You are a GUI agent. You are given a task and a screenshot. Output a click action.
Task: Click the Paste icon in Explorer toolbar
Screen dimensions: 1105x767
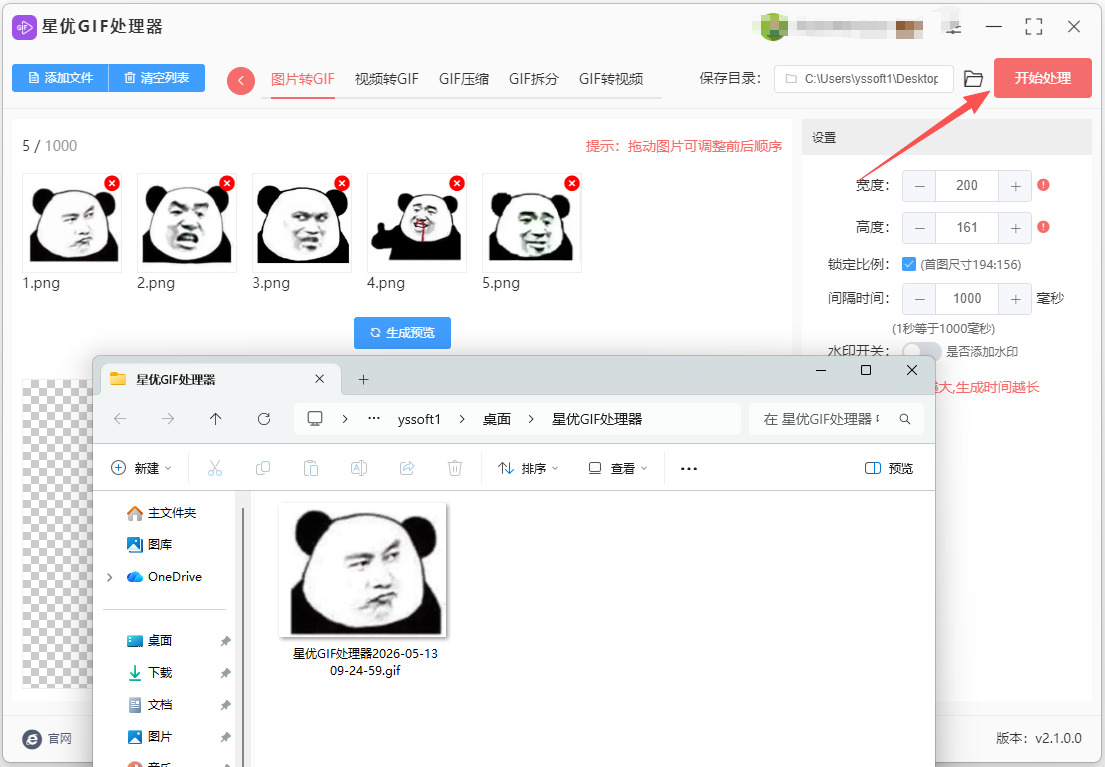(x=311, y=468)
